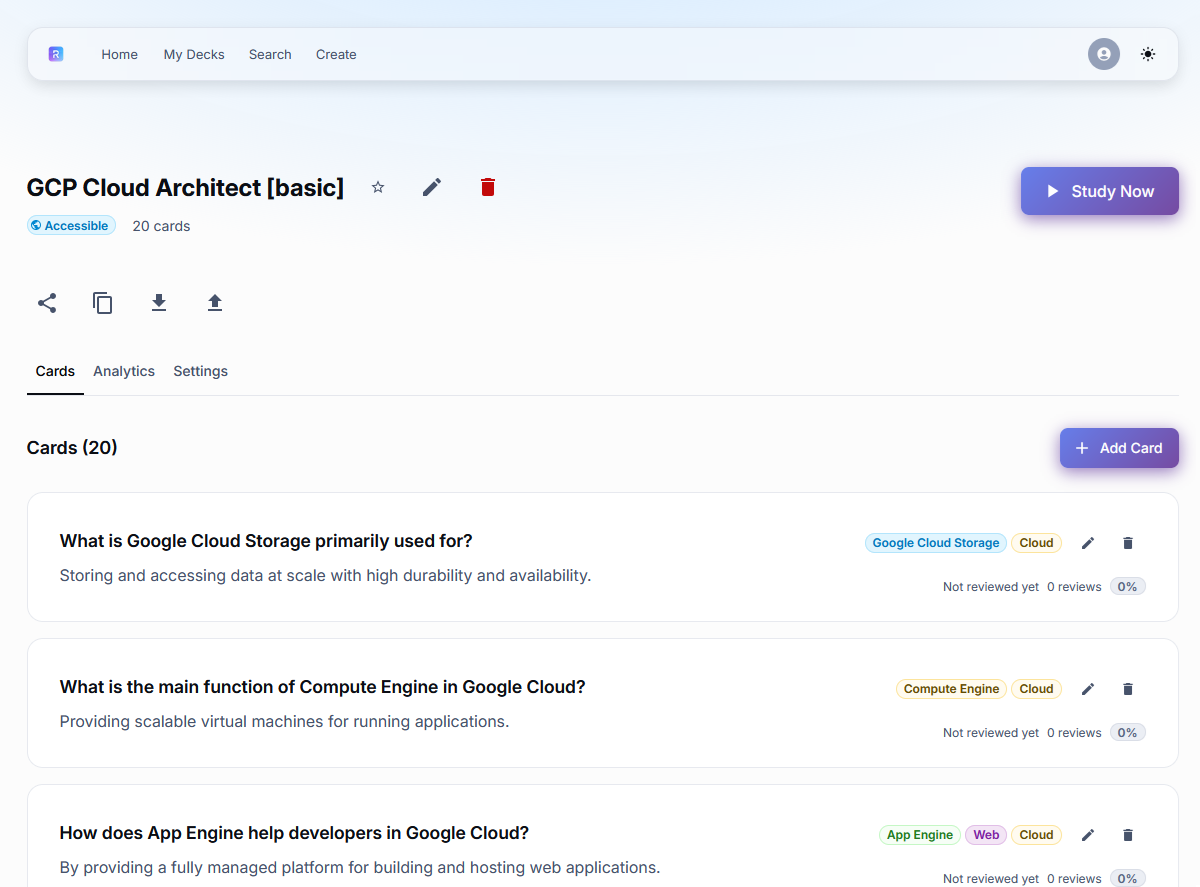Viewport: 1200px width, 887px height.
Task: Open My Decks page
Action: coord(194,54)
